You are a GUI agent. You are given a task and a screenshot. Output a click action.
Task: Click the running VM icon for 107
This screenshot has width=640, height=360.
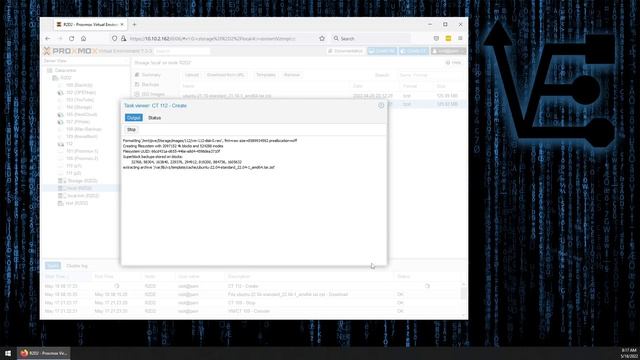tap(60, 122)
